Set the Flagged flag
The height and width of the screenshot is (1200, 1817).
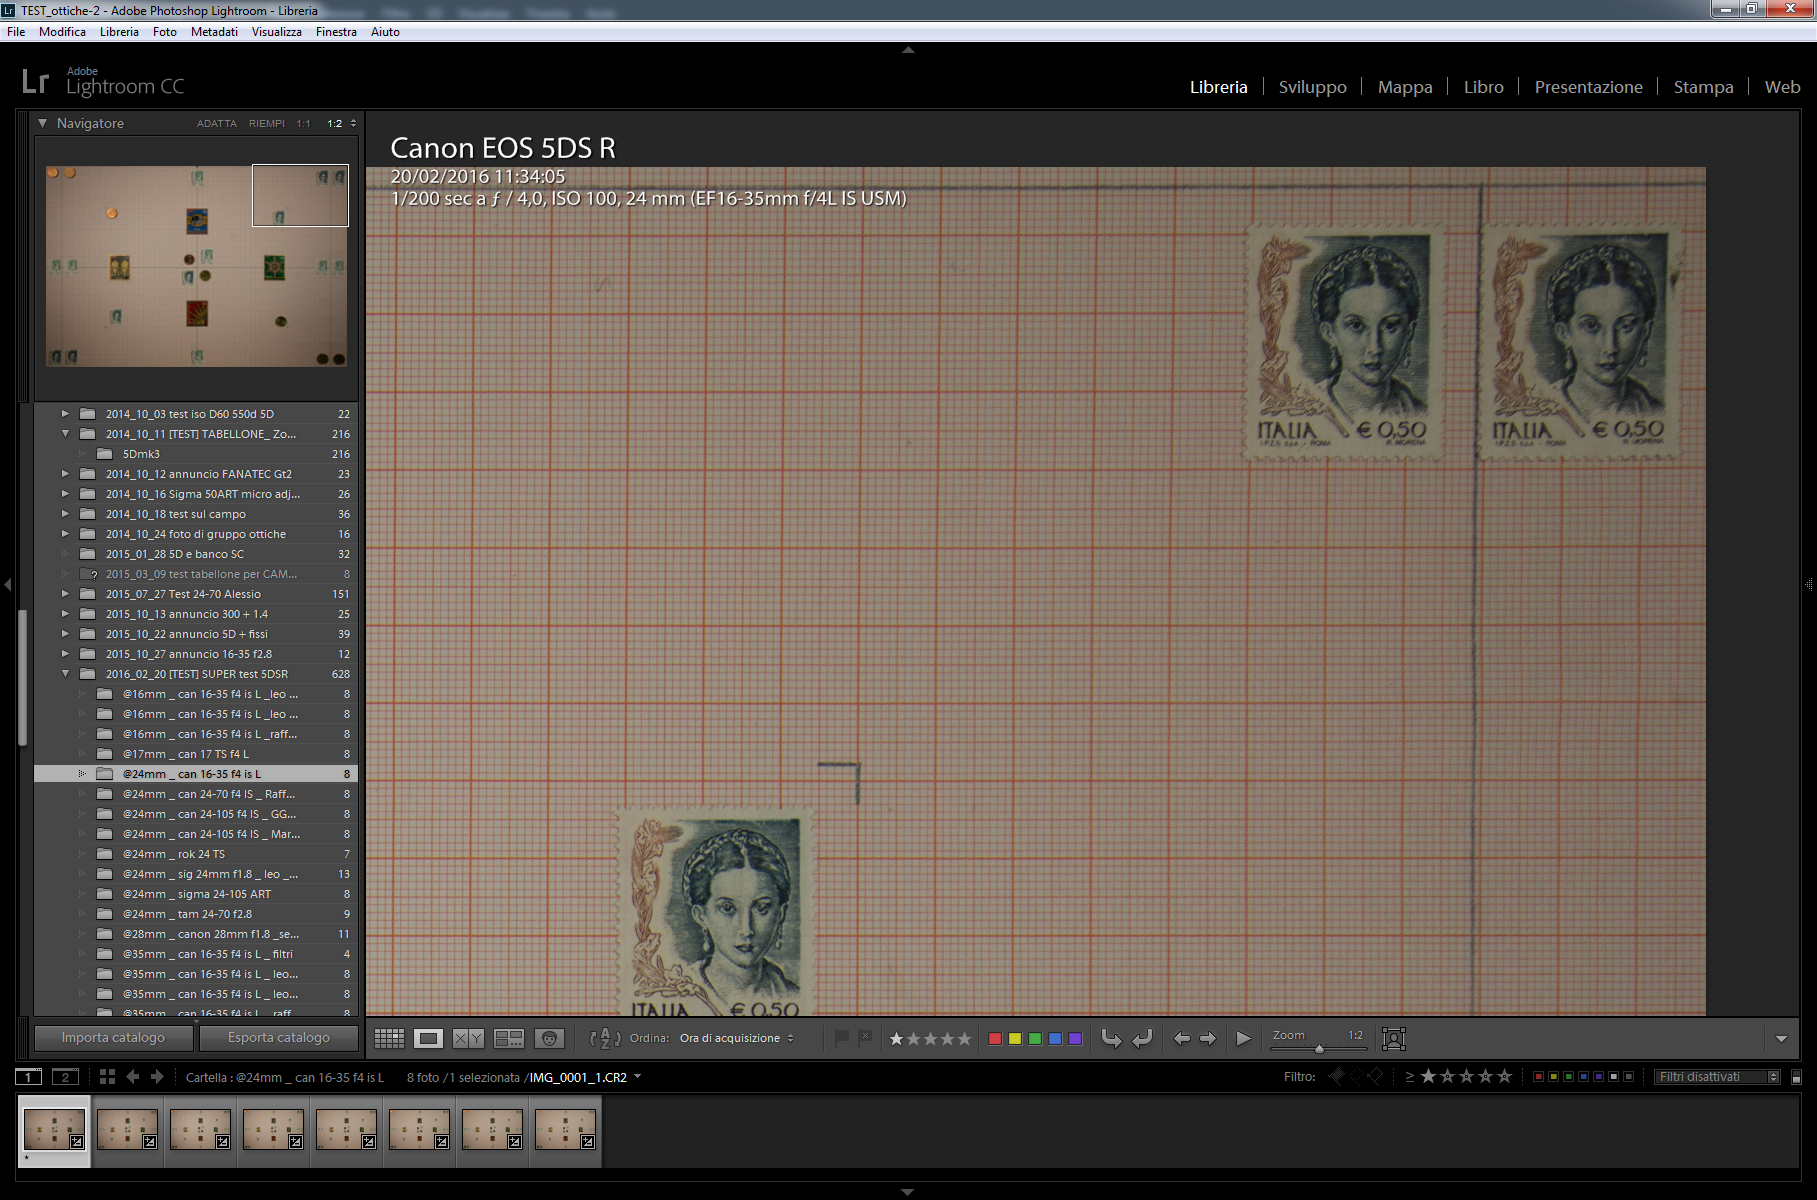point(842,1038)
